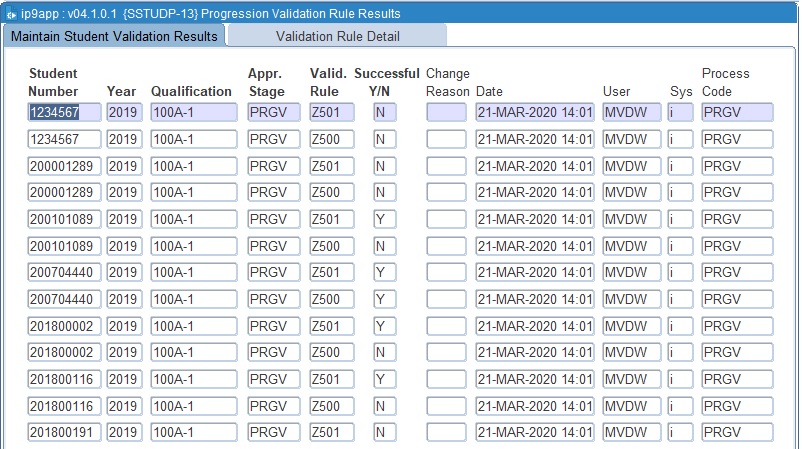Image resolution: width=802 pixels, height=449 pixels.
Task: Click Qualification field for 200001289 rule Z501
Action: pos(193,165)
